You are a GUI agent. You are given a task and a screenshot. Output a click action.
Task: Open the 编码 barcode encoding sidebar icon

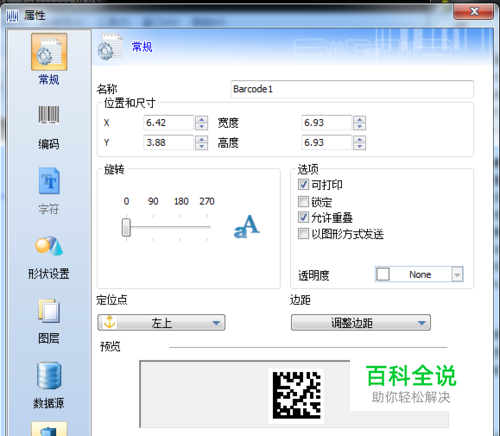tap(49, 115)
